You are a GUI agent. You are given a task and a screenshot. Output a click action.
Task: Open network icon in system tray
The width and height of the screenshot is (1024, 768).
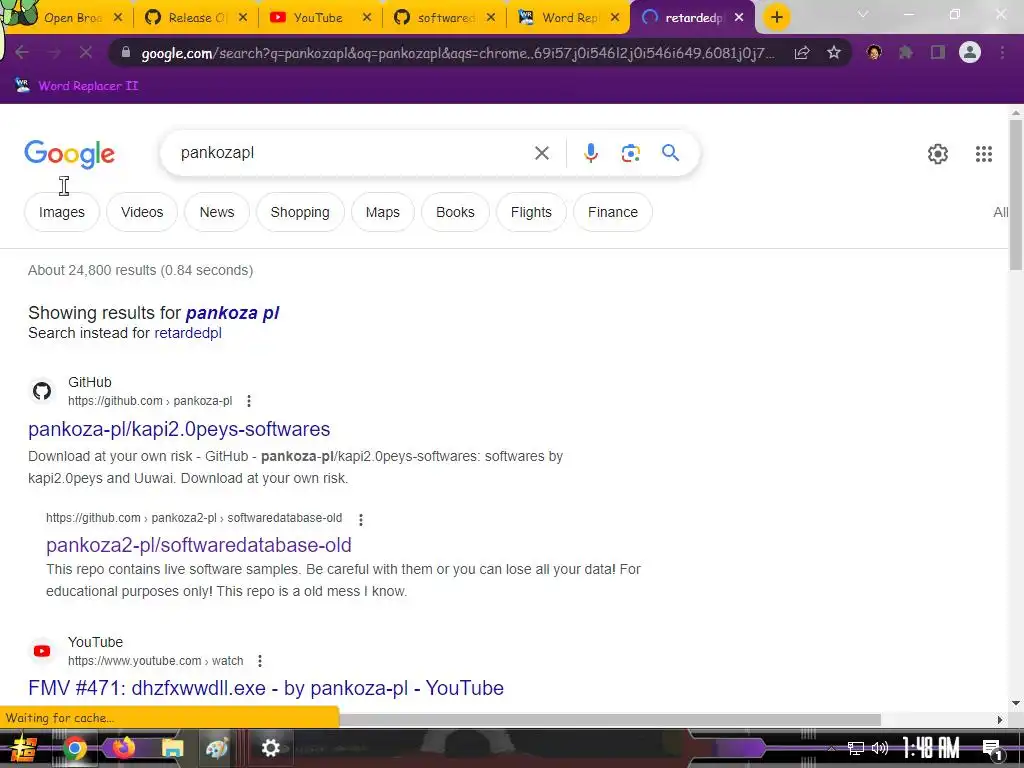click(855, 748)
